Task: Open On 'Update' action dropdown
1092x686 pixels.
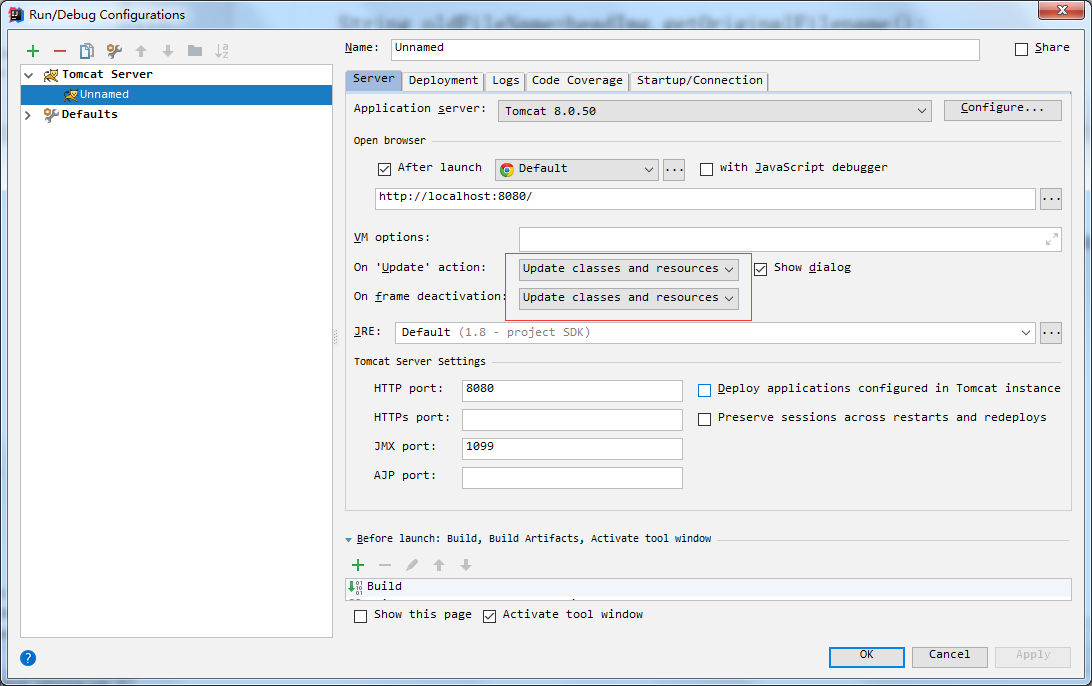Action: point(628,269)
